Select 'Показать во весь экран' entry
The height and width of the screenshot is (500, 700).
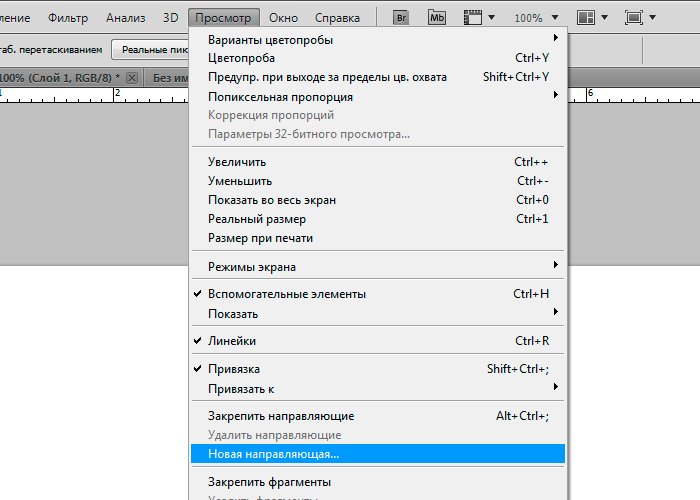click(x=272, y=200)
